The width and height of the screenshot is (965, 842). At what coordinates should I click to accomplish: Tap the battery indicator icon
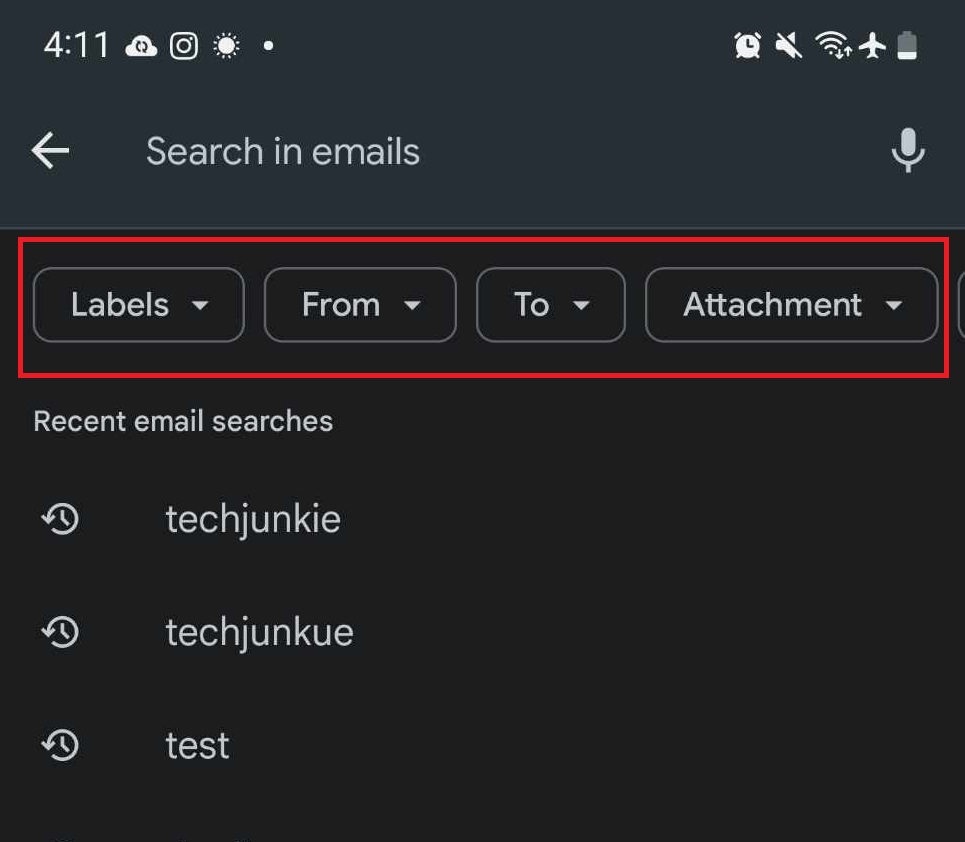(x=907, y=45)
